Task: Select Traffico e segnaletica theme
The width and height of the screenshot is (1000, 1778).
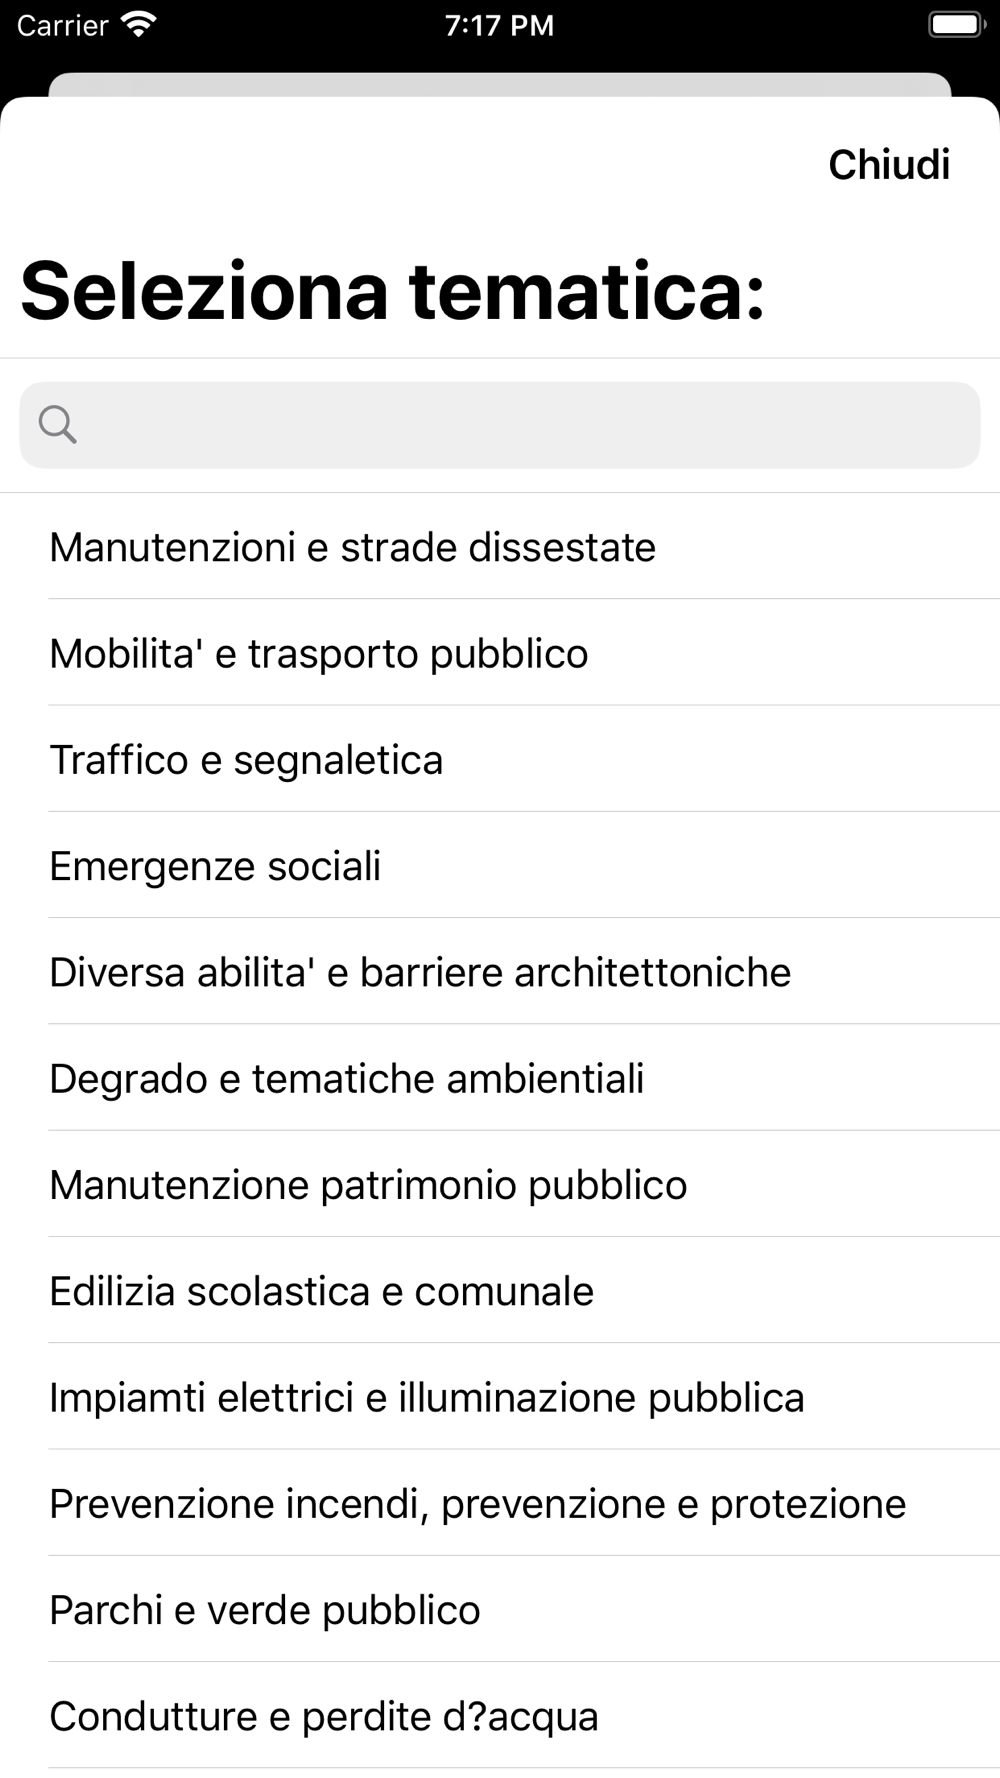Action: [x=500, y=759]
